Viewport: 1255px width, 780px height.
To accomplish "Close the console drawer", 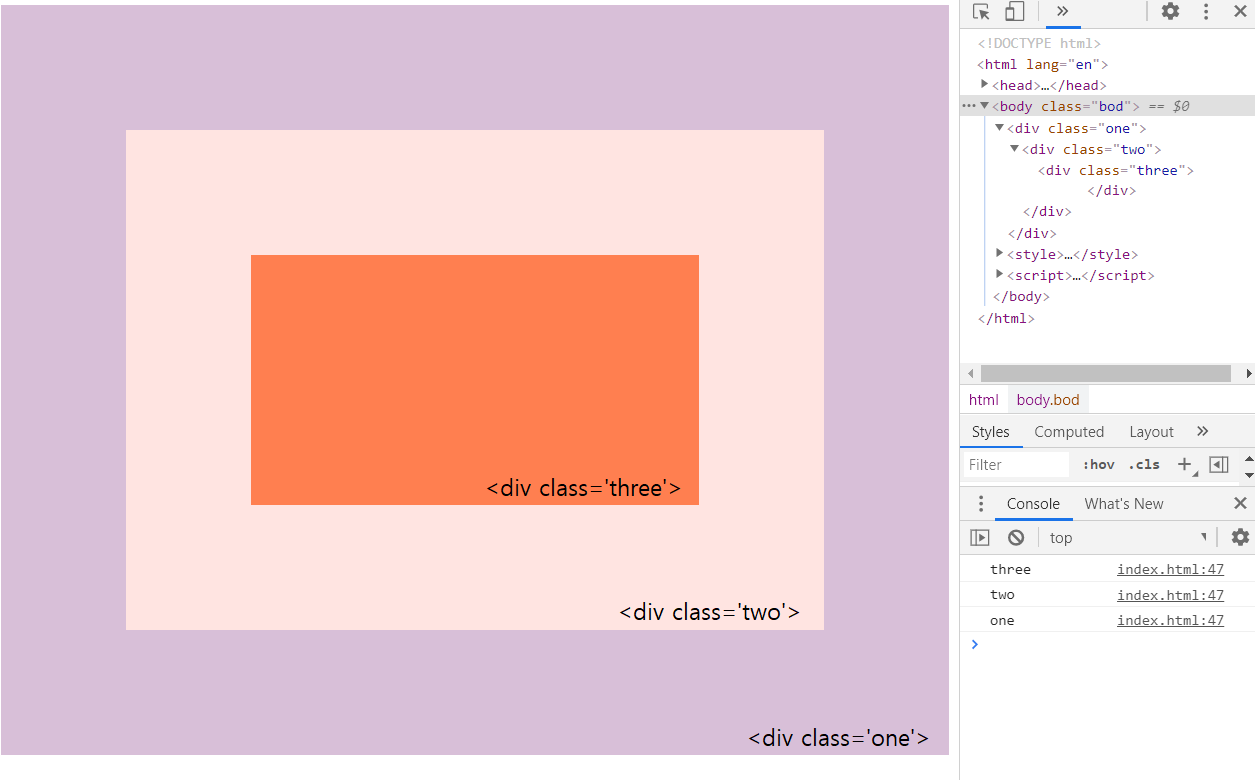I will coord(1240,504).
